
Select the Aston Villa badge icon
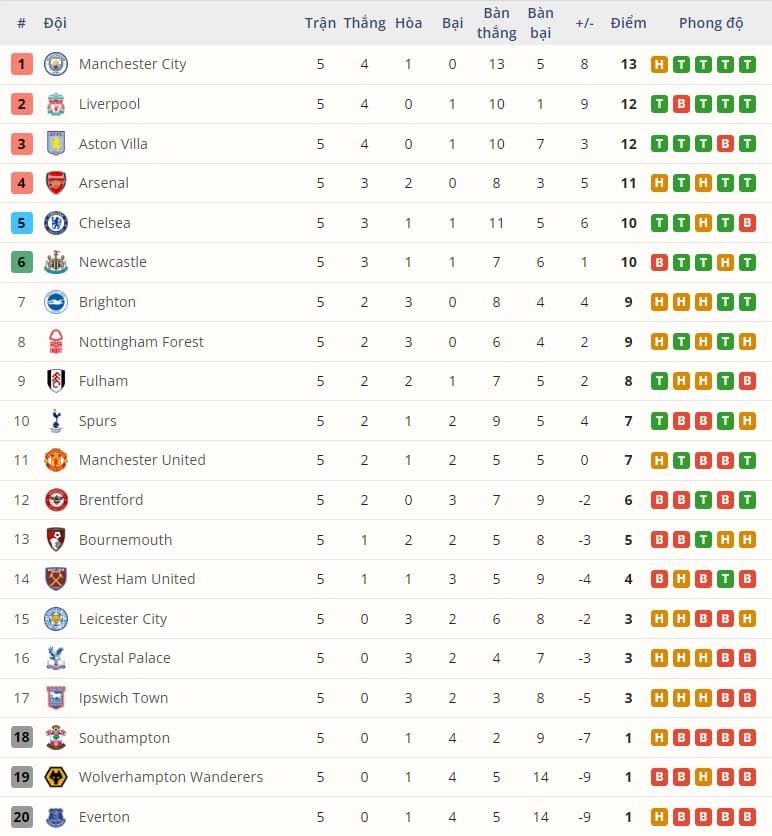tap(57, 143)
